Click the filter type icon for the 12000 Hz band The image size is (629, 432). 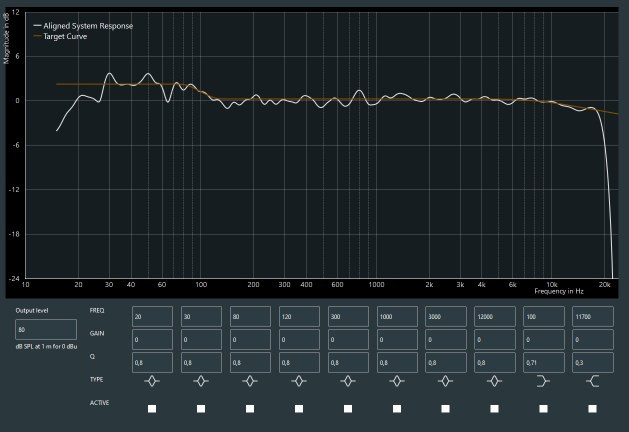click(x=494, y=381)
